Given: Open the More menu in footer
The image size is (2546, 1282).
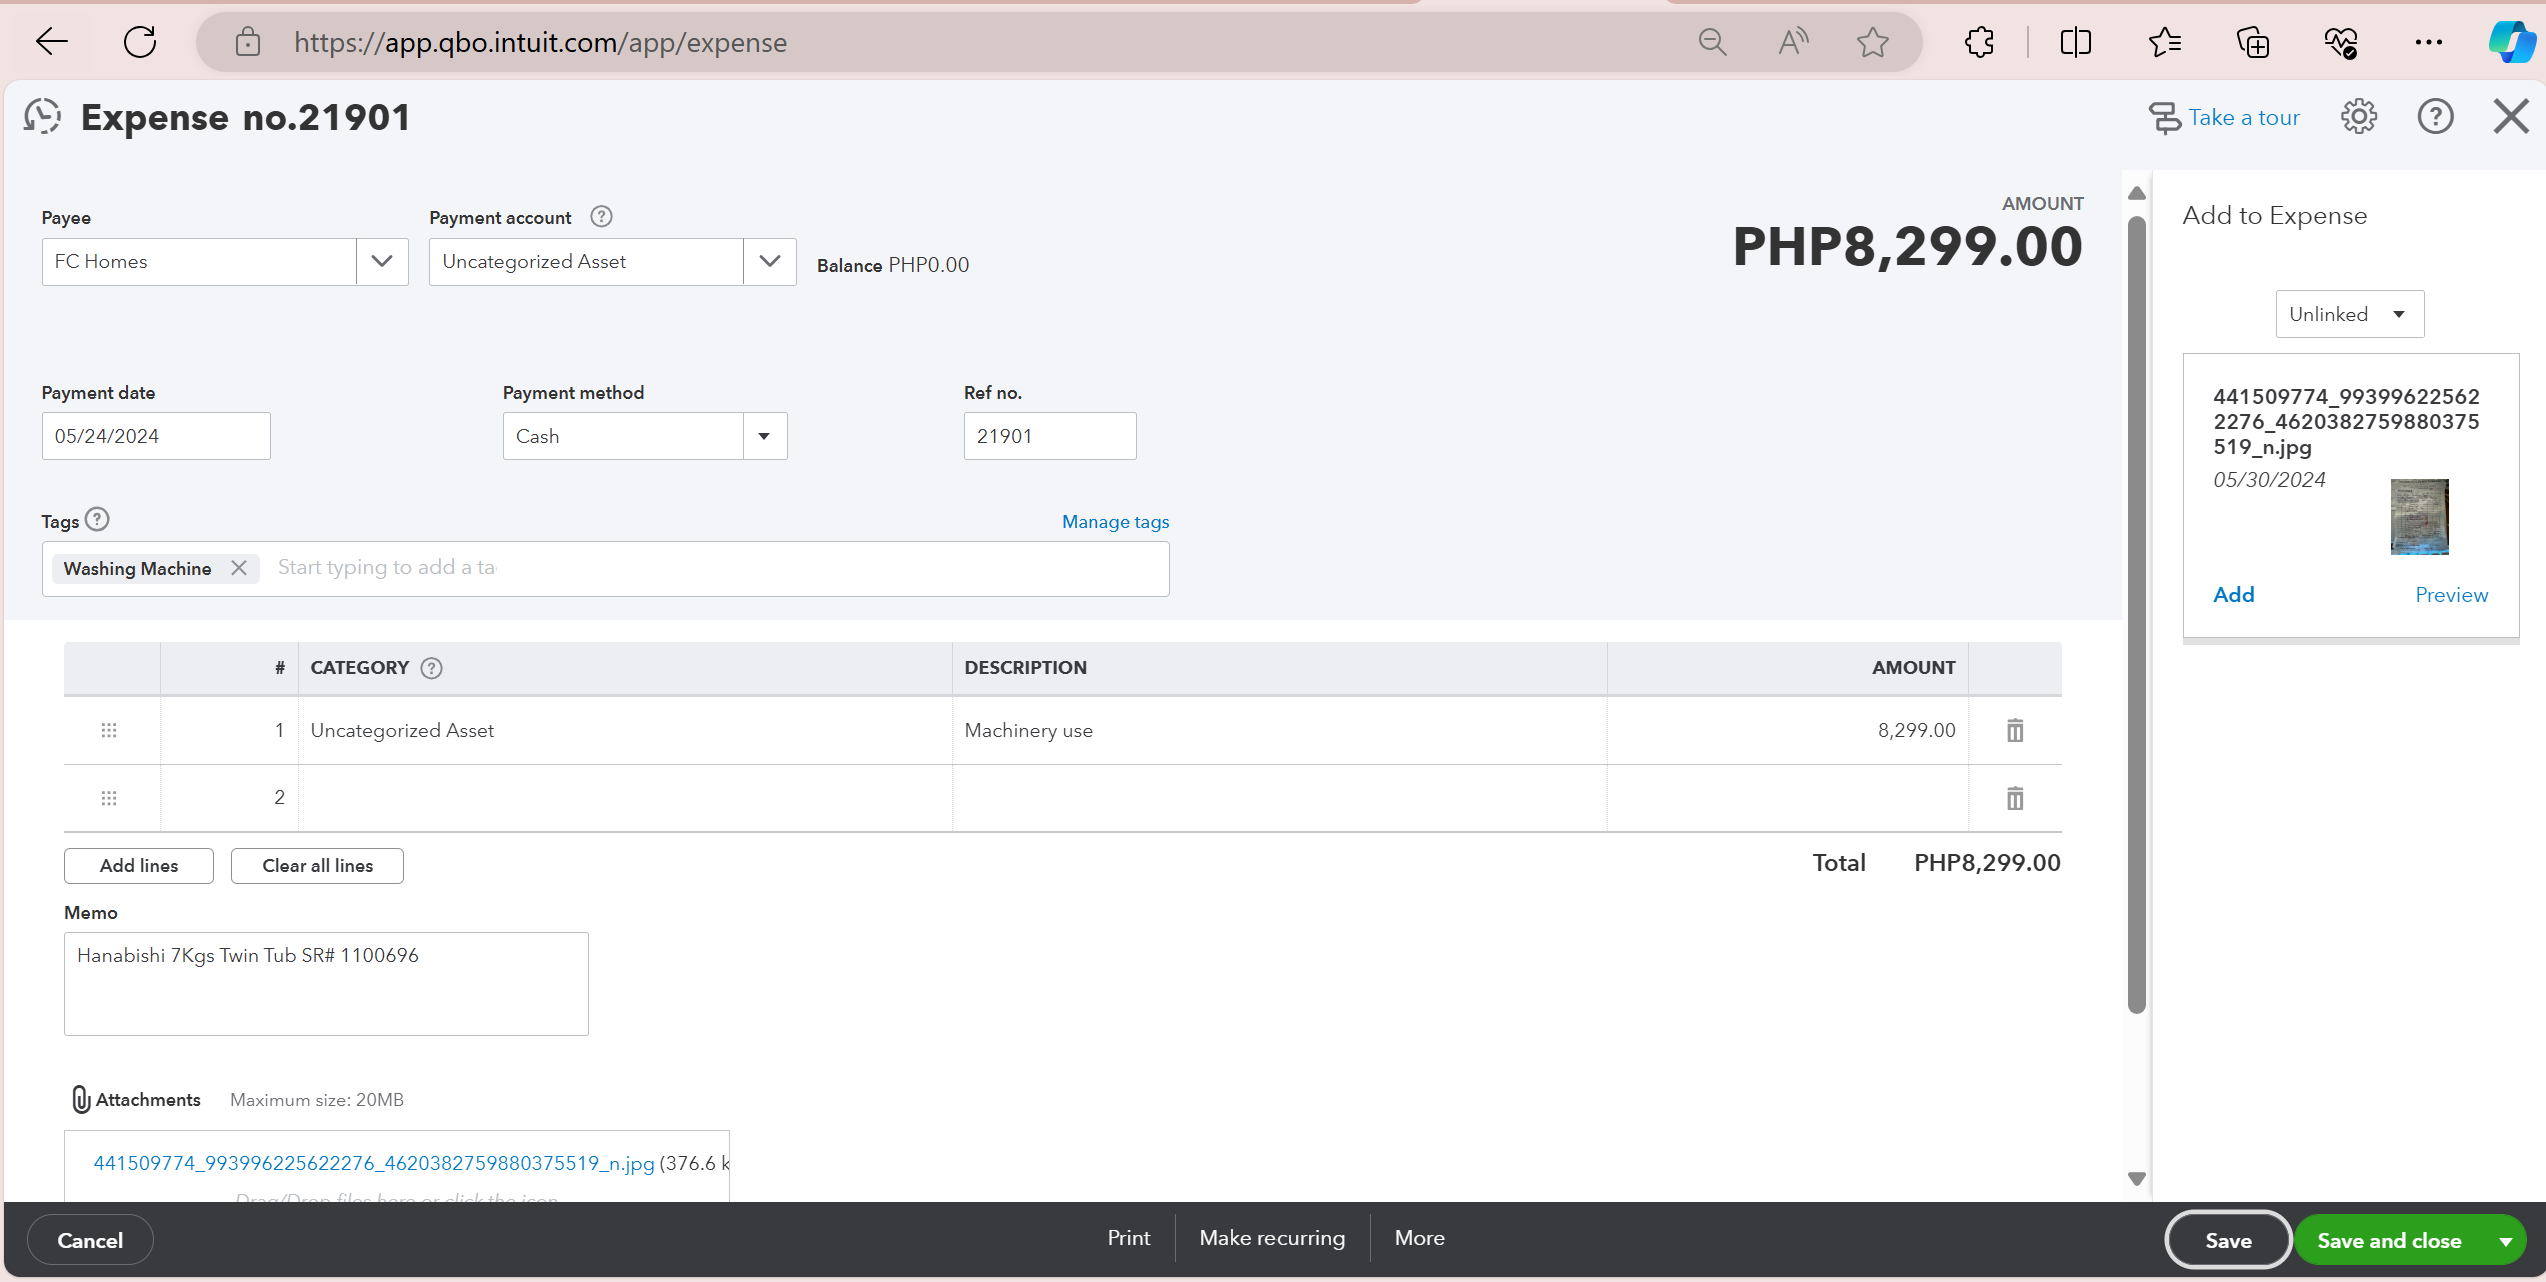Looking at the screenshot, I should pyautogui.click(x=1419, y=1238).
